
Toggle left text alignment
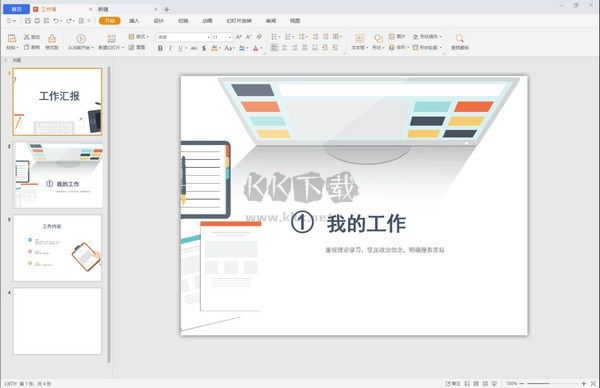(274, 47)
